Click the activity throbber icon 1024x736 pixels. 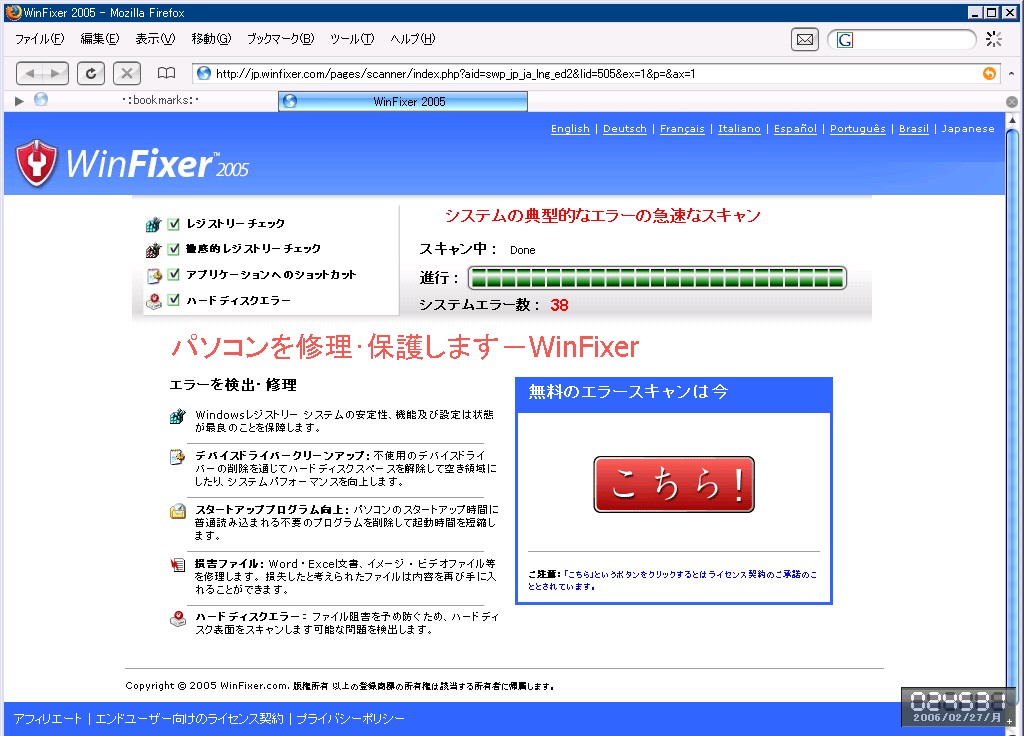(993, 39)
